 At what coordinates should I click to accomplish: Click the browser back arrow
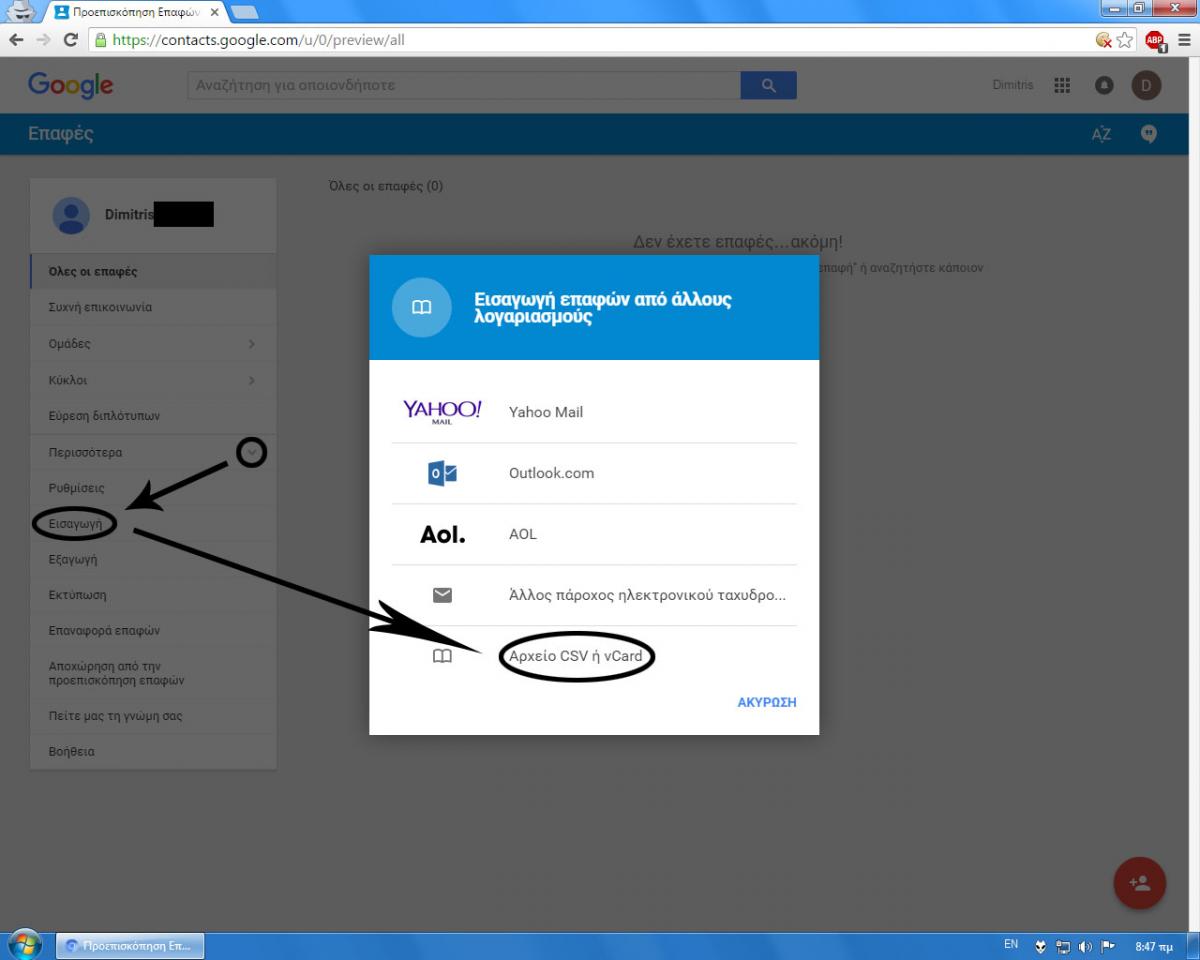(16, 40)
